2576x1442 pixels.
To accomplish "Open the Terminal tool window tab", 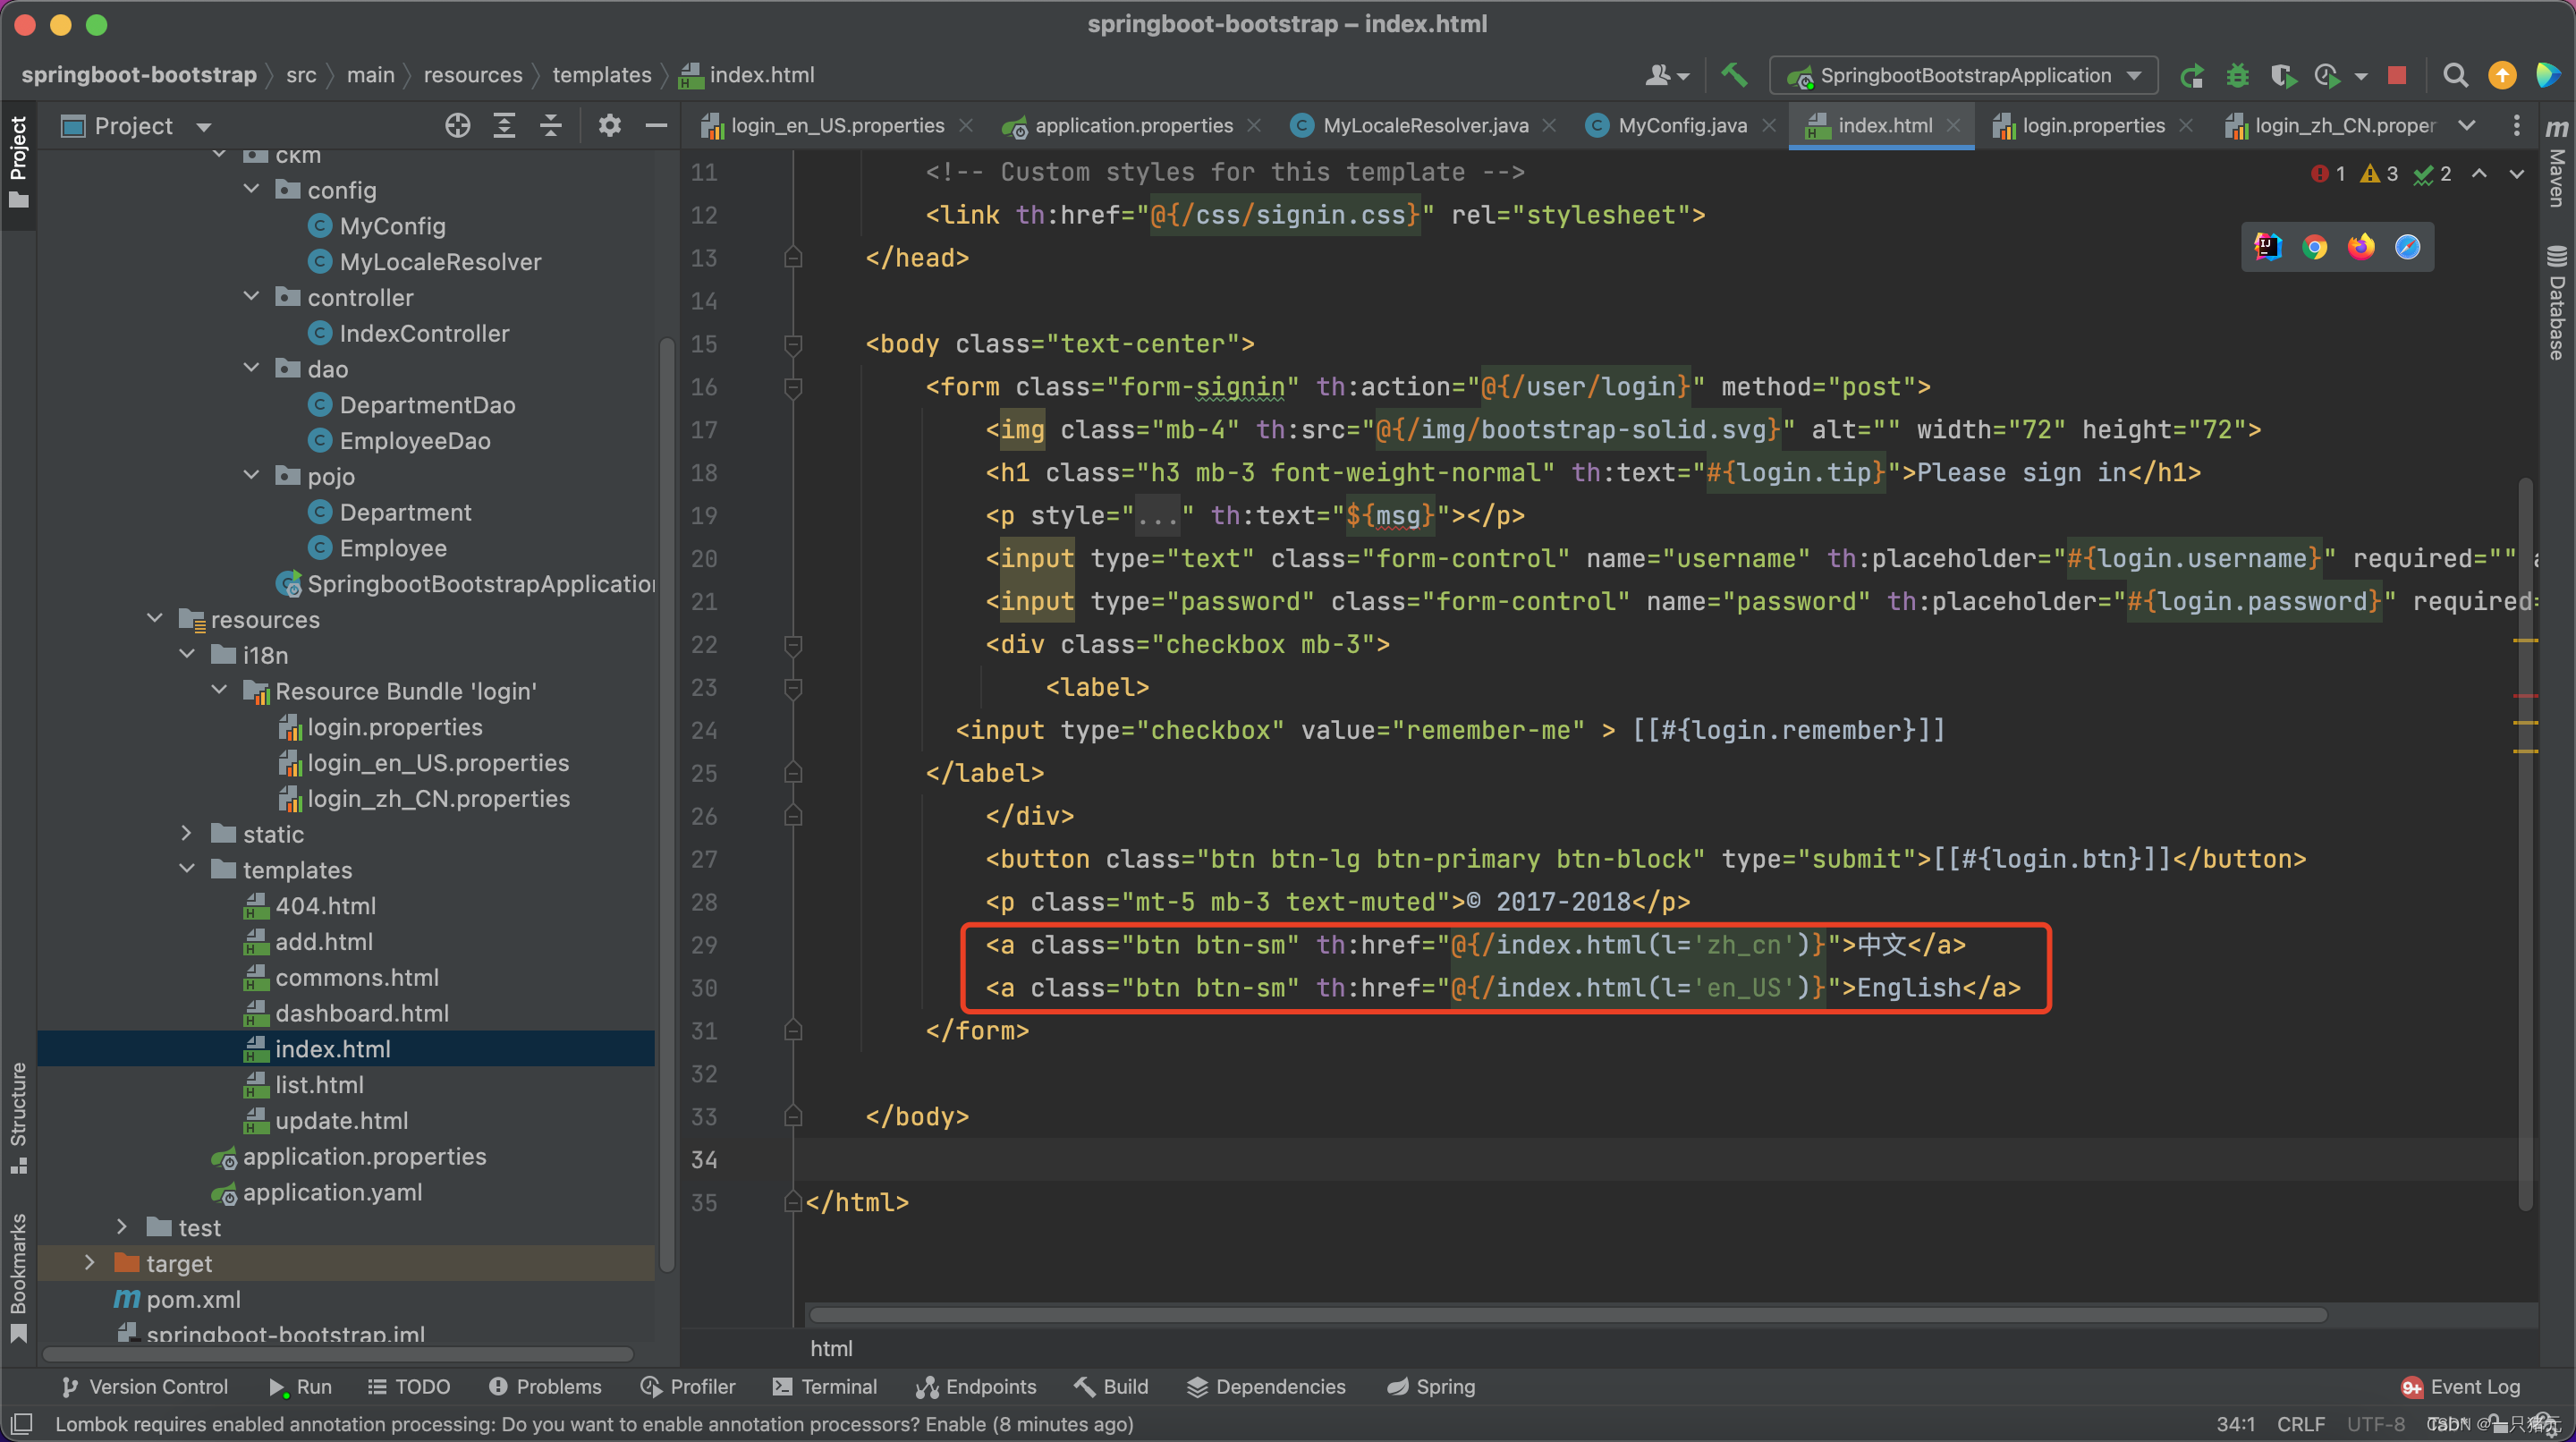I will point(825,1386).
